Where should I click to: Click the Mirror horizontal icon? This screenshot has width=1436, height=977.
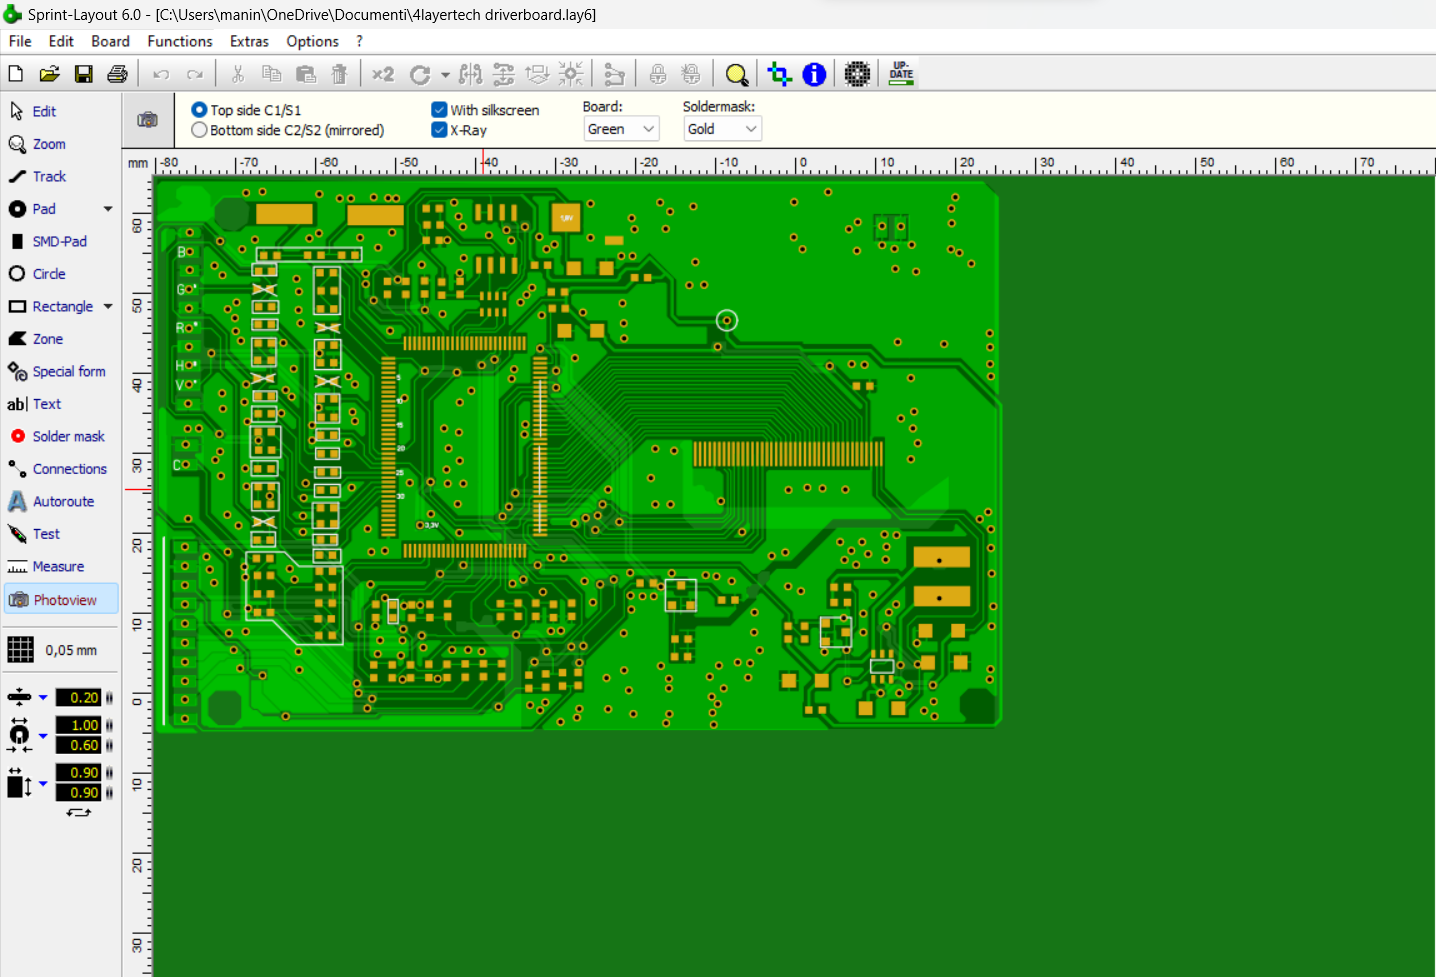[471, 74]
